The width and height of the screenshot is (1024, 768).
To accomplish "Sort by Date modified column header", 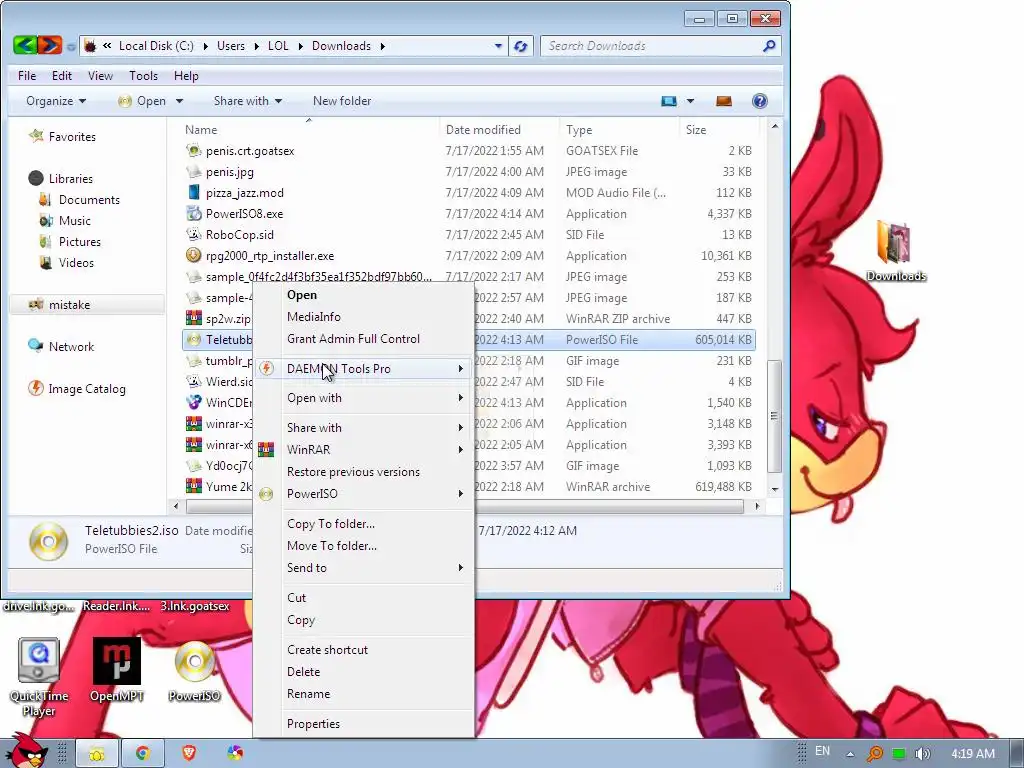I will 483,130.
